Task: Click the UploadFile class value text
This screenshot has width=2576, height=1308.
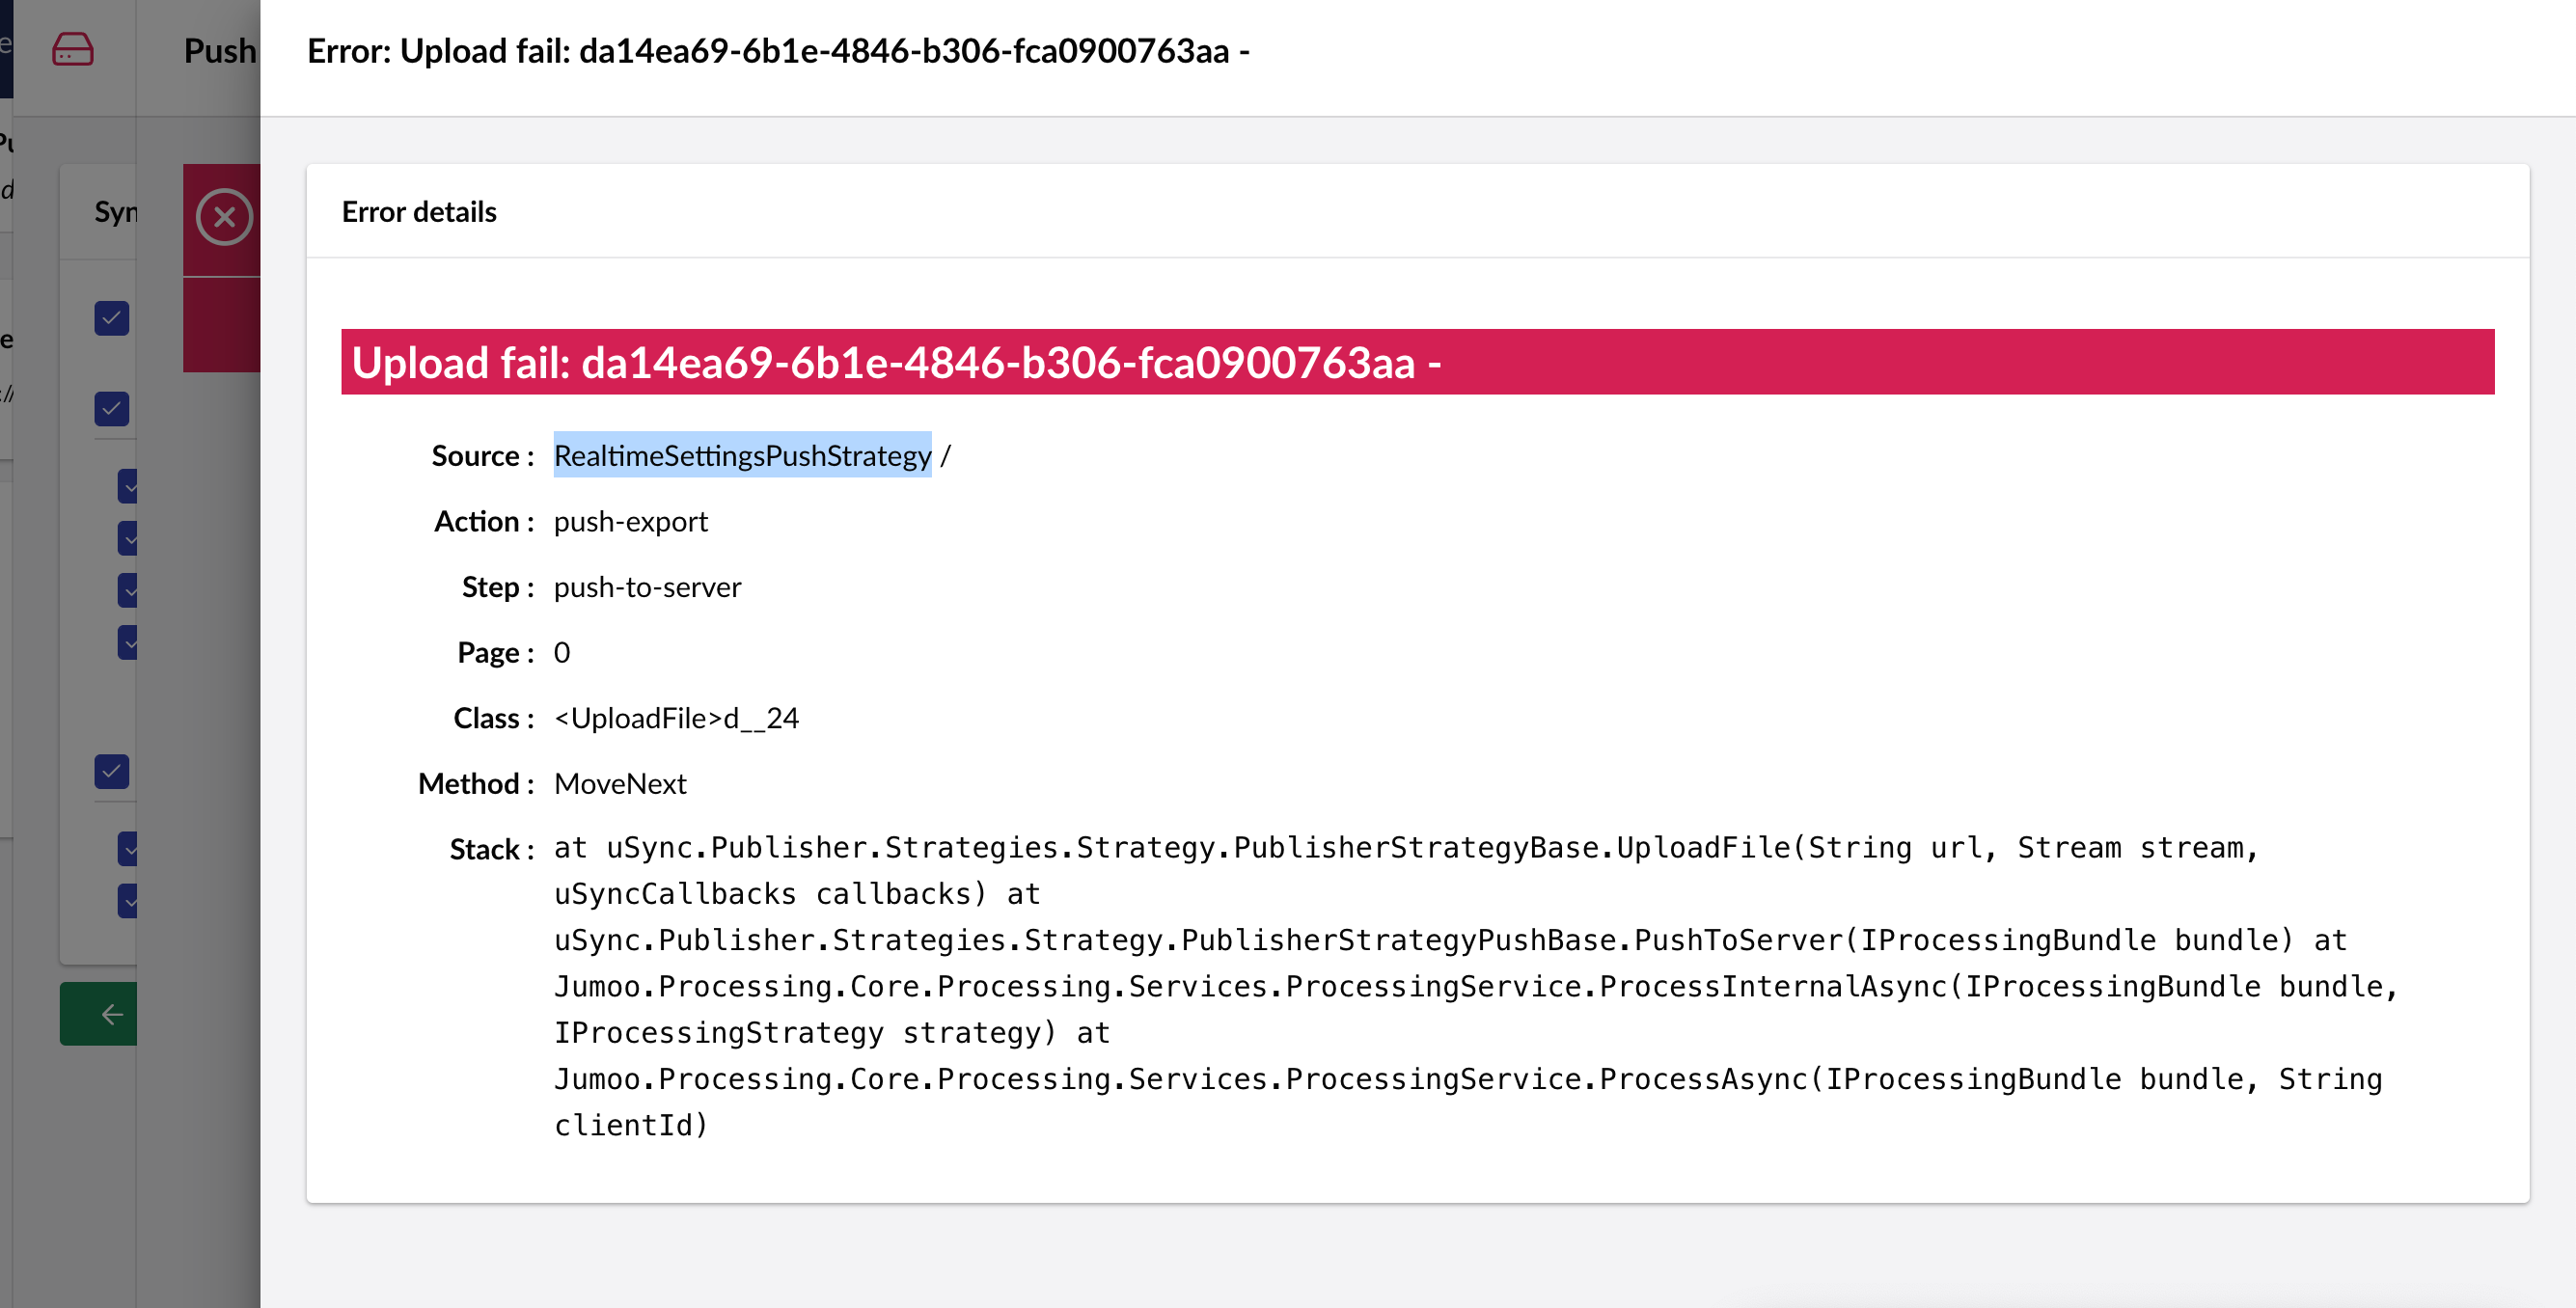Action: [x=676, y=718]
